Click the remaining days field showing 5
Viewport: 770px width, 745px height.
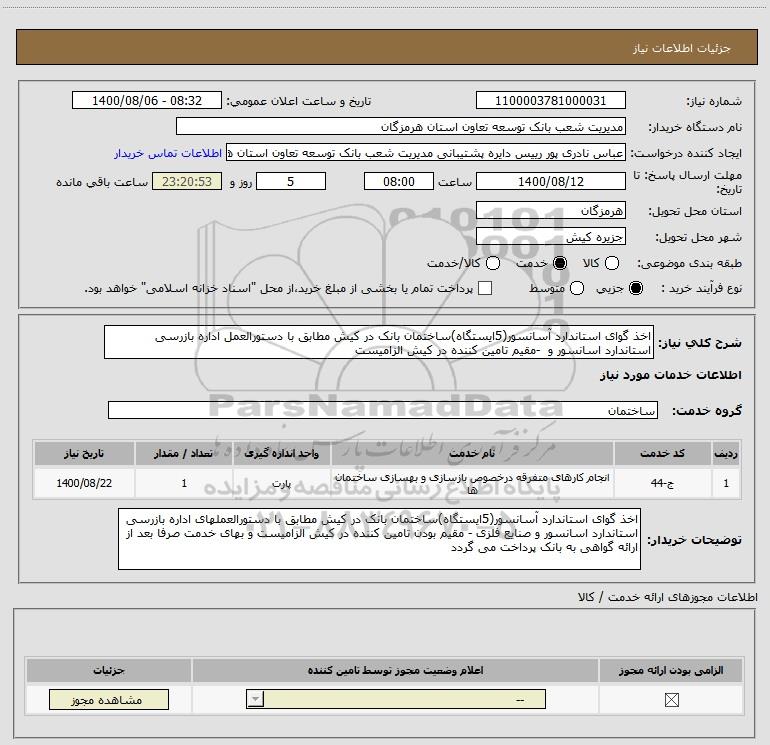[x=291, y=181]
